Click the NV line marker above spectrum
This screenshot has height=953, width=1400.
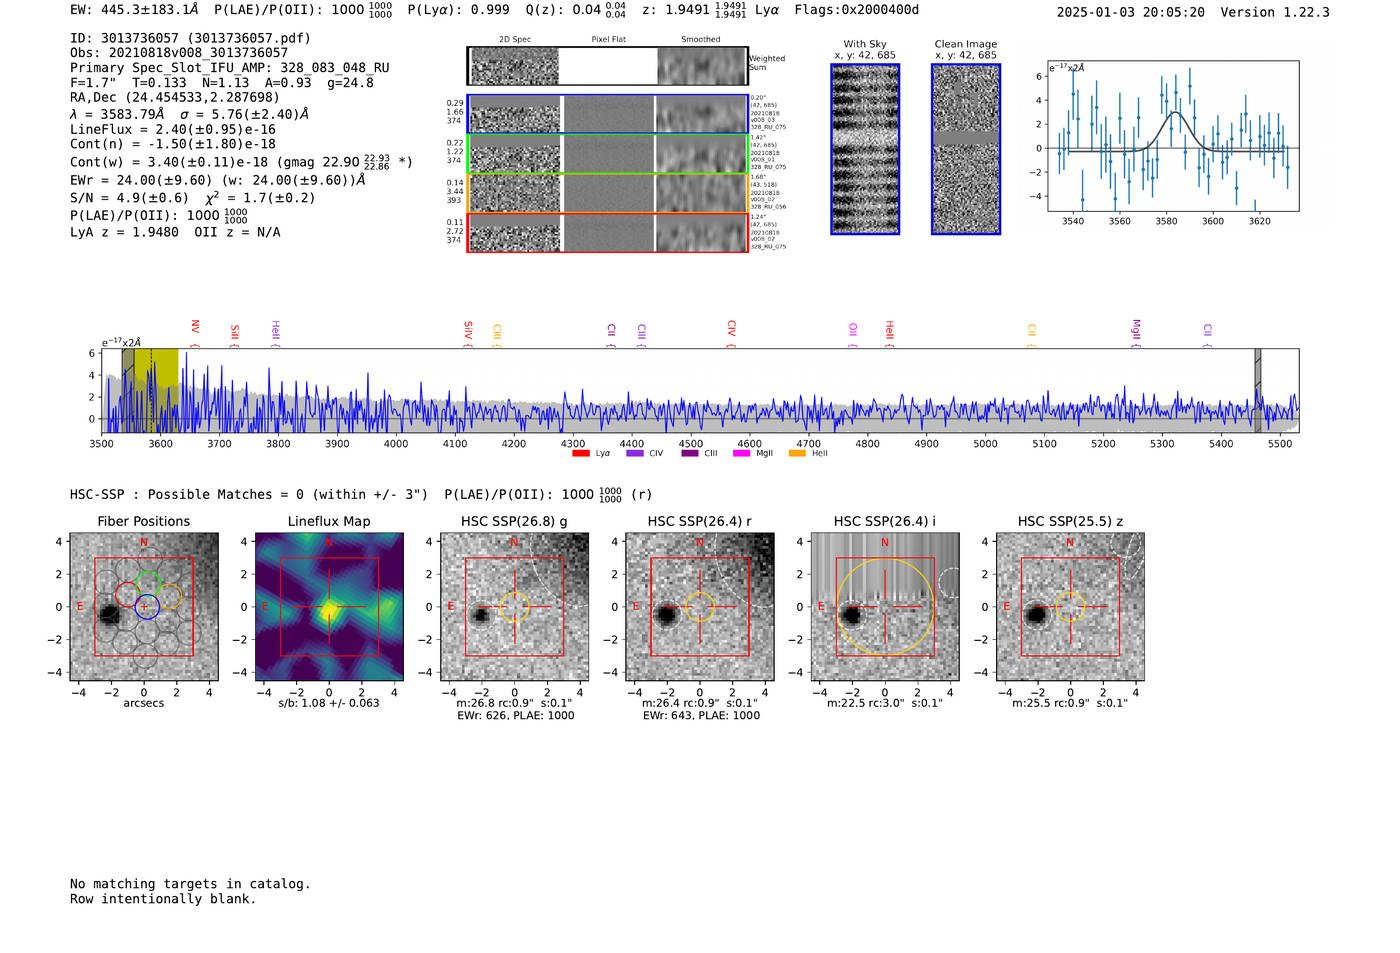195,333
